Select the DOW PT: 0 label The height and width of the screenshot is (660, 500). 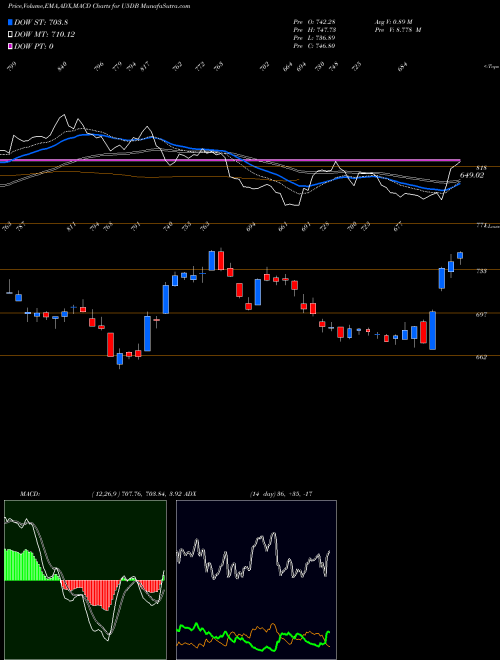[34, 46]
